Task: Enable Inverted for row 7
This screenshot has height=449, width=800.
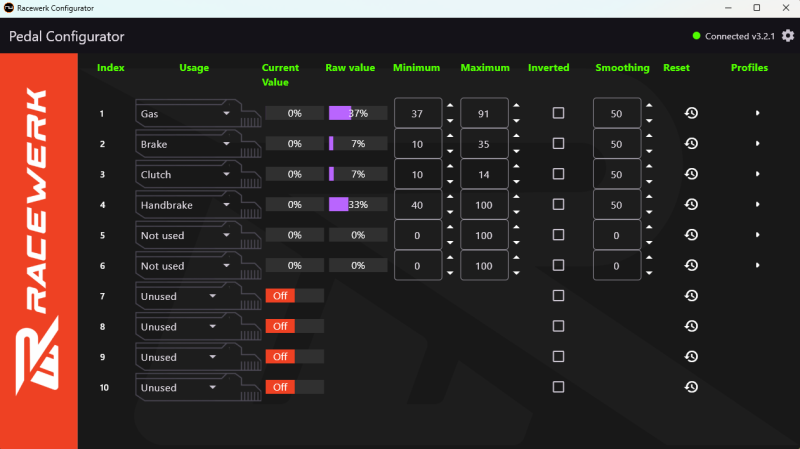Action: (558, 295)
